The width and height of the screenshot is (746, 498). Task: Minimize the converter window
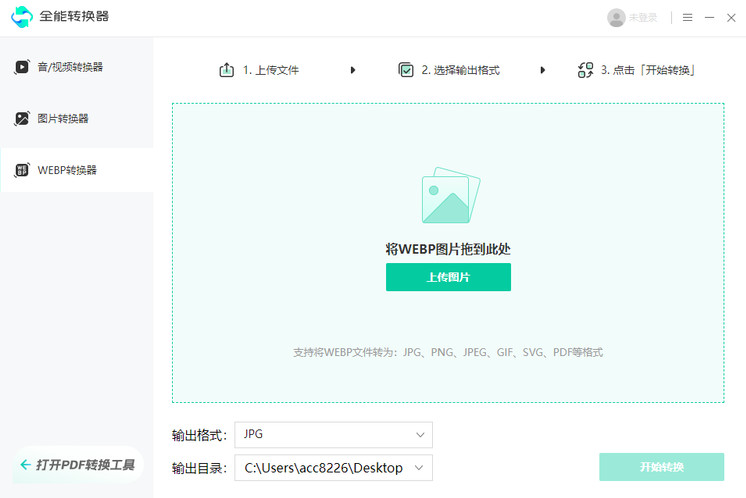(x=711, y=17)
